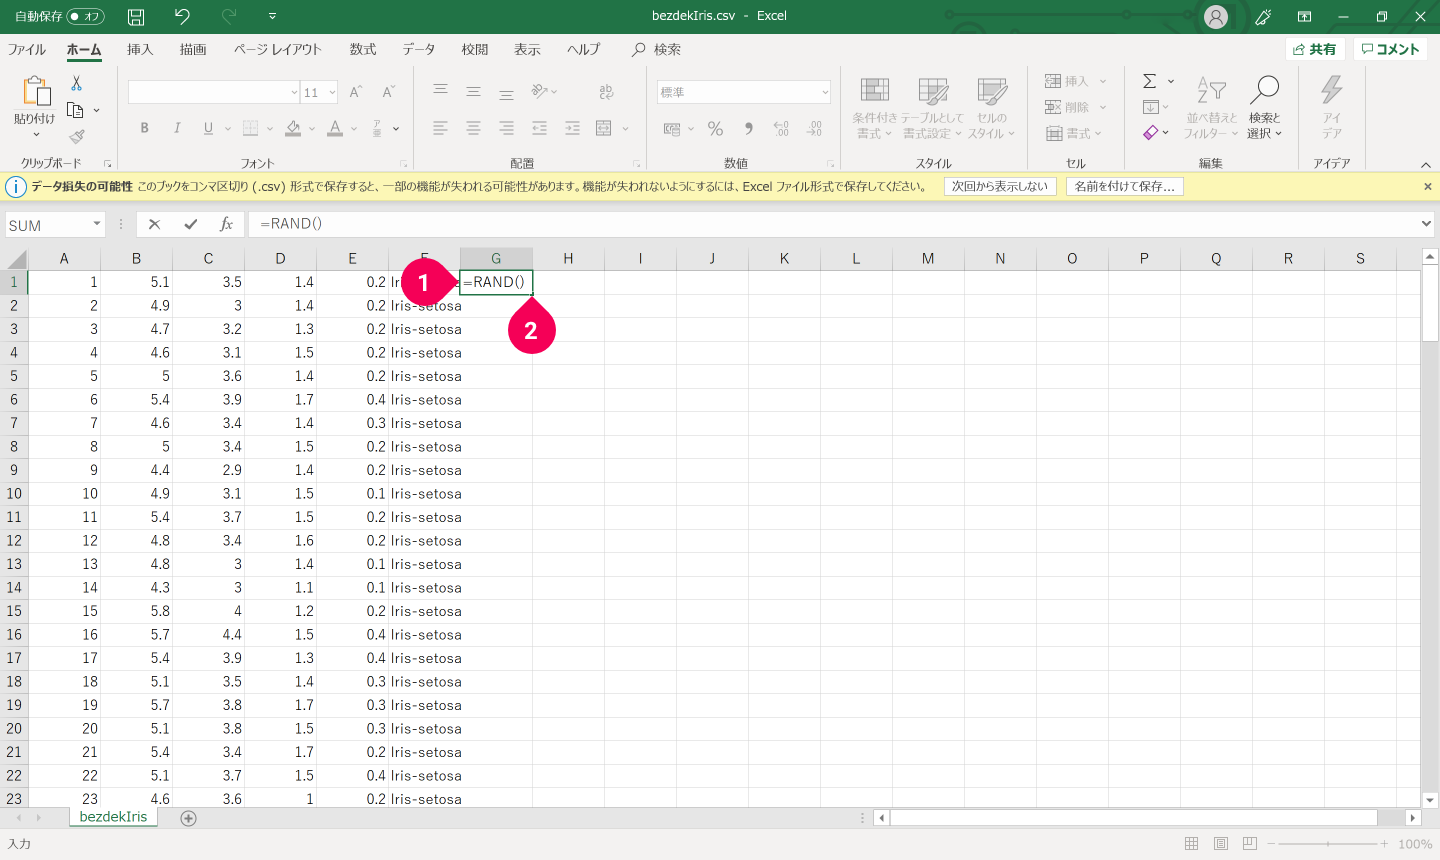Click Percent Style icon
The image size is (1440, 860).
click(x=715, y=128)
